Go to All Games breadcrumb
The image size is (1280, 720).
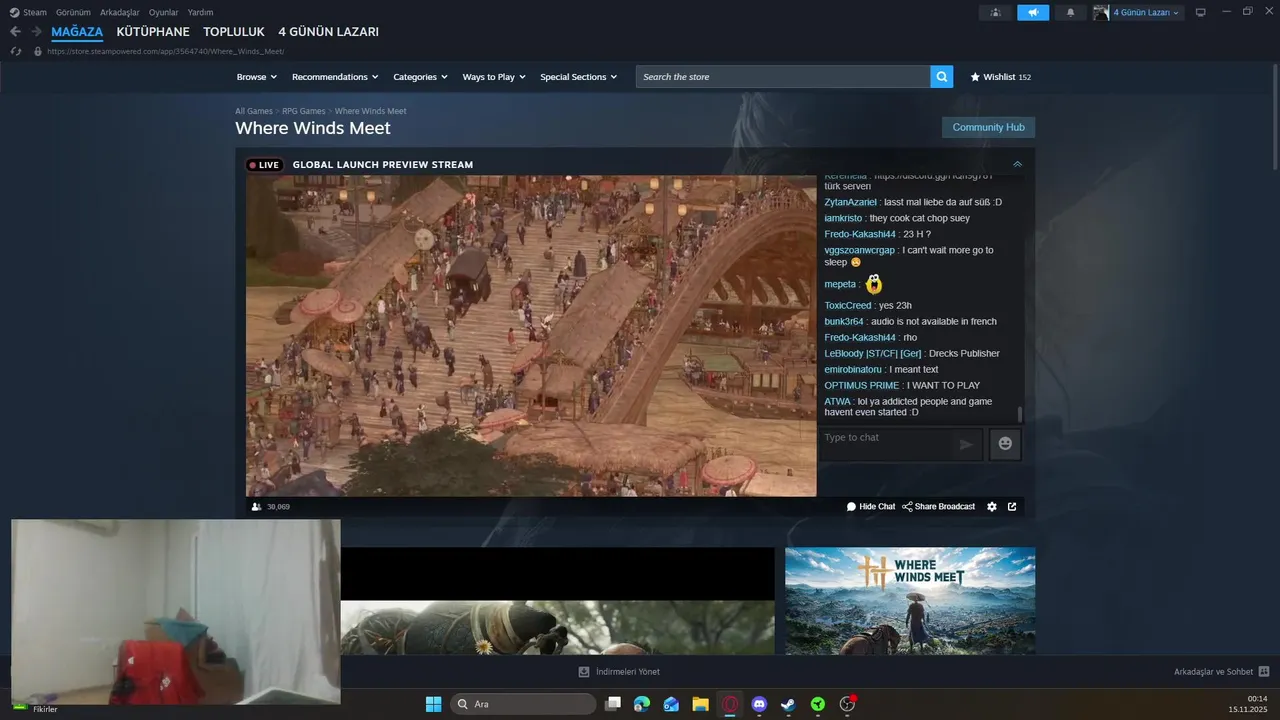pyautogui.click(x=254, y=111)
